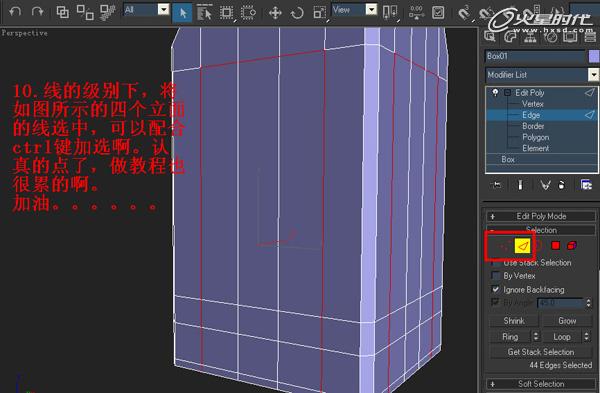Switch to the Motion command panel tab

point(551,36)
